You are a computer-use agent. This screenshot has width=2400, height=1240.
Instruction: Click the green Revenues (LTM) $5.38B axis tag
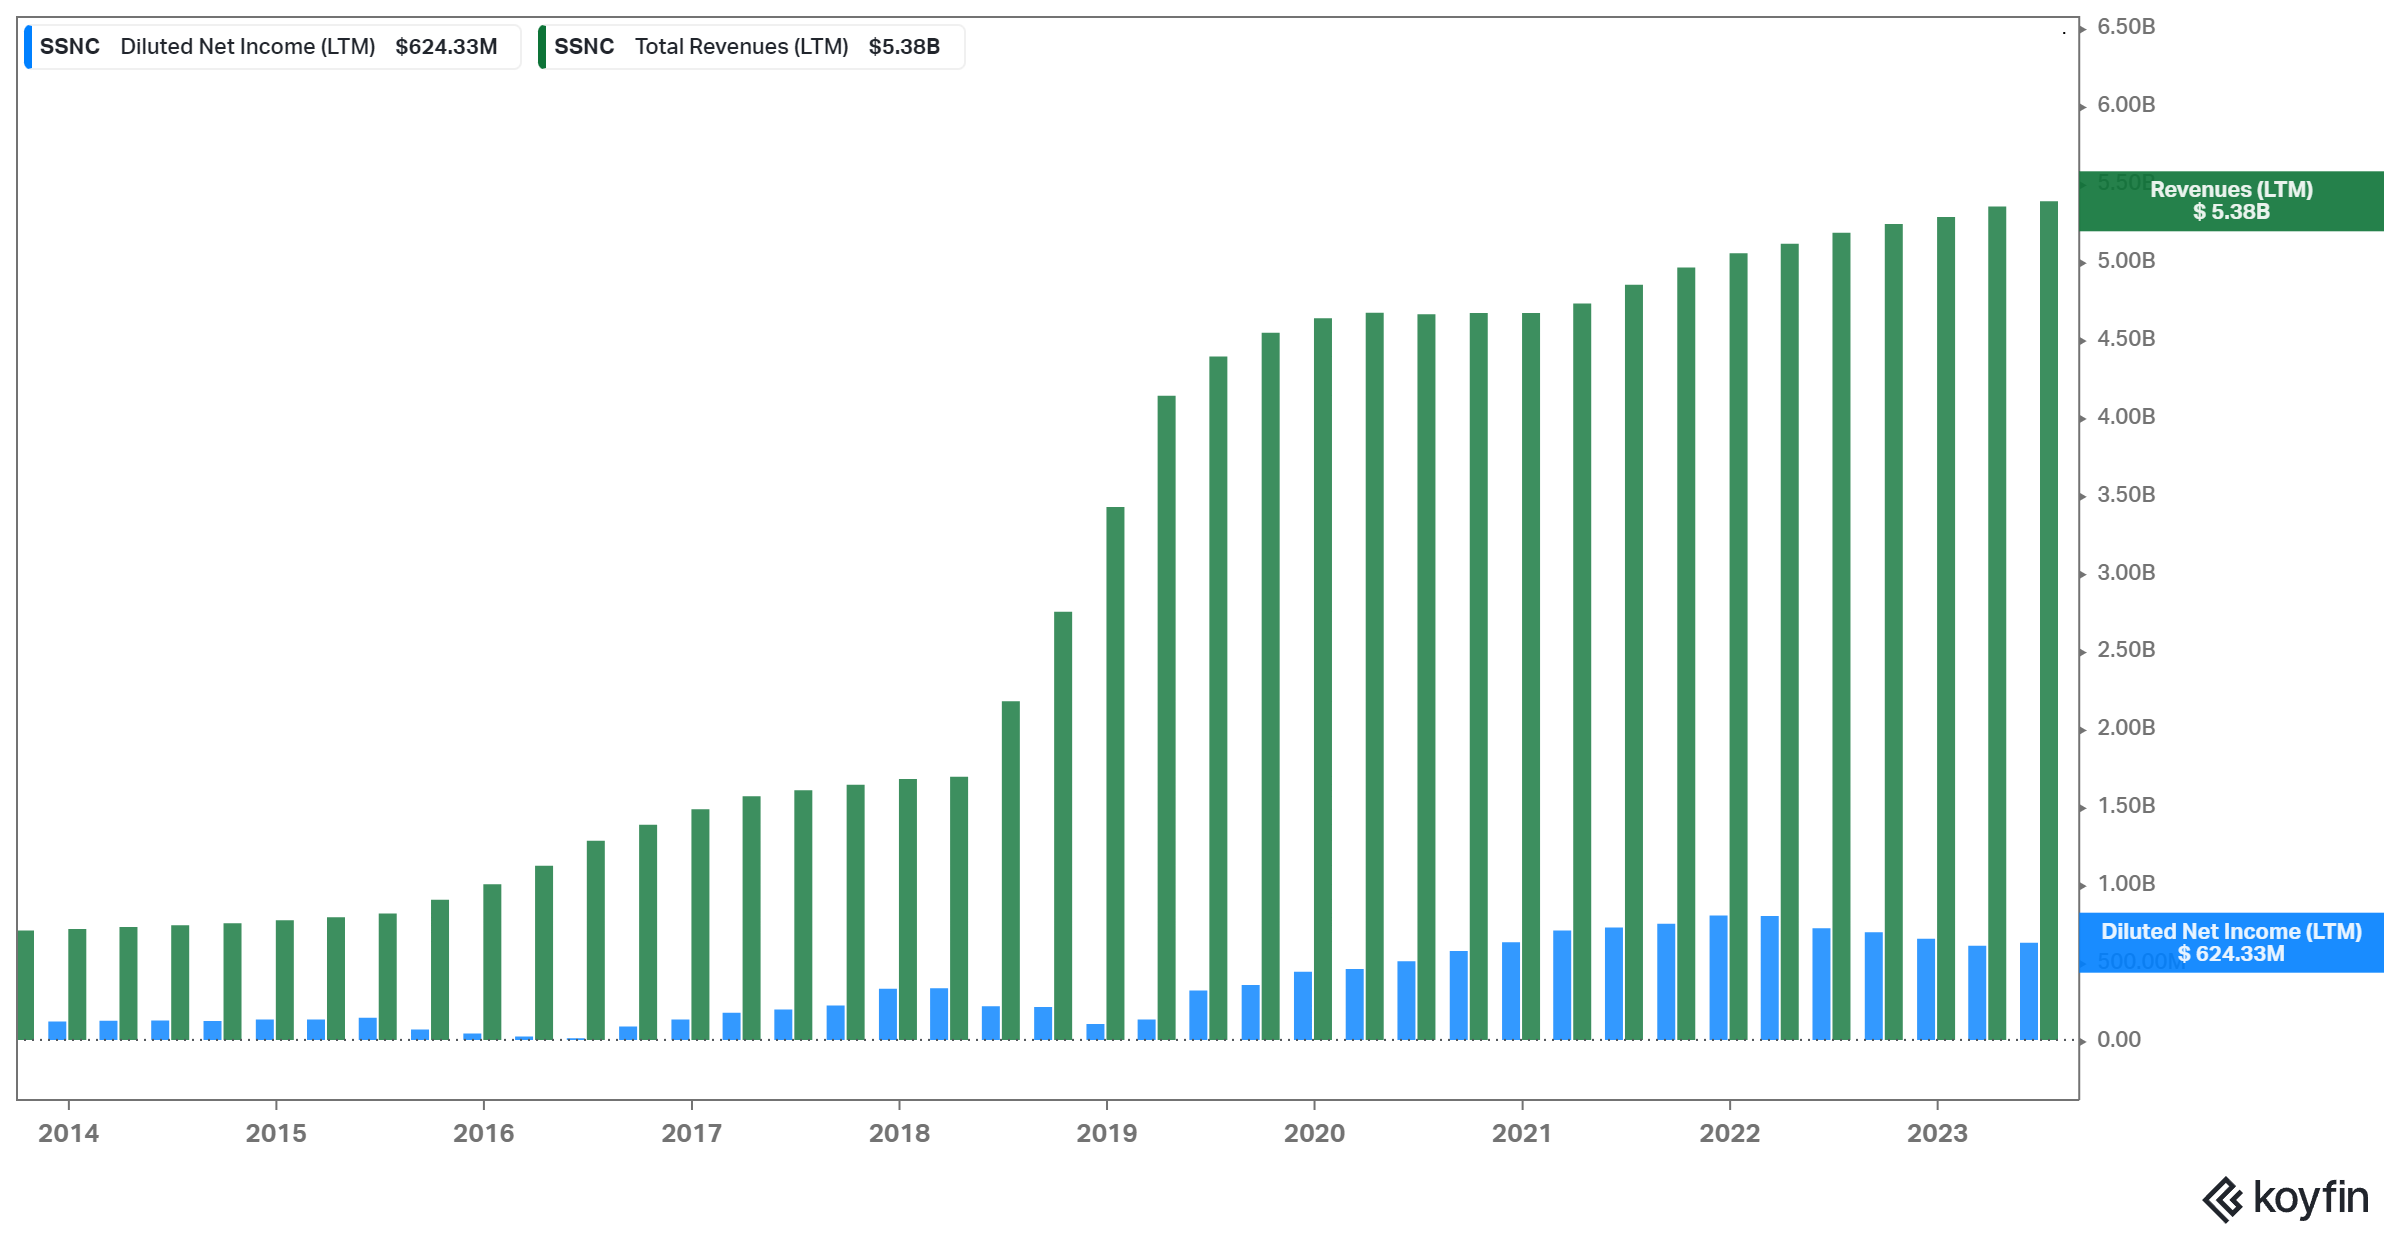pyautogui.click(x=2230, y=201)
